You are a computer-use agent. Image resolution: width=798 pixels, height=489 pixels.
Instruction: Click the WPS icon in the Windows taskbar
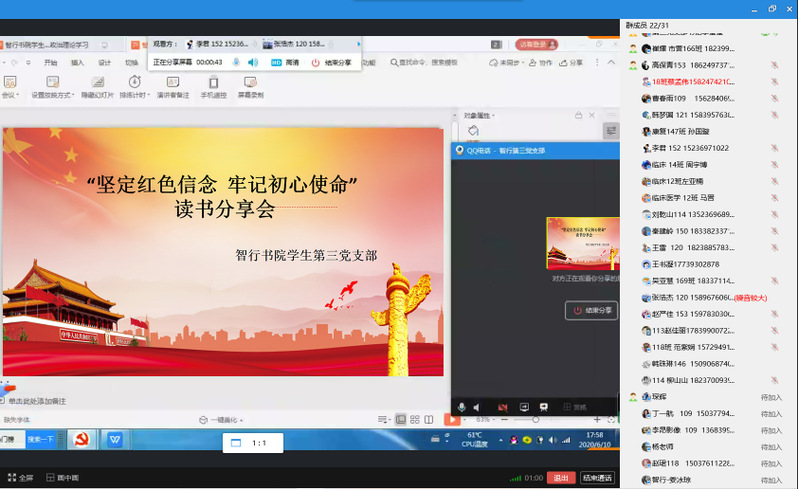coord(115,439)
